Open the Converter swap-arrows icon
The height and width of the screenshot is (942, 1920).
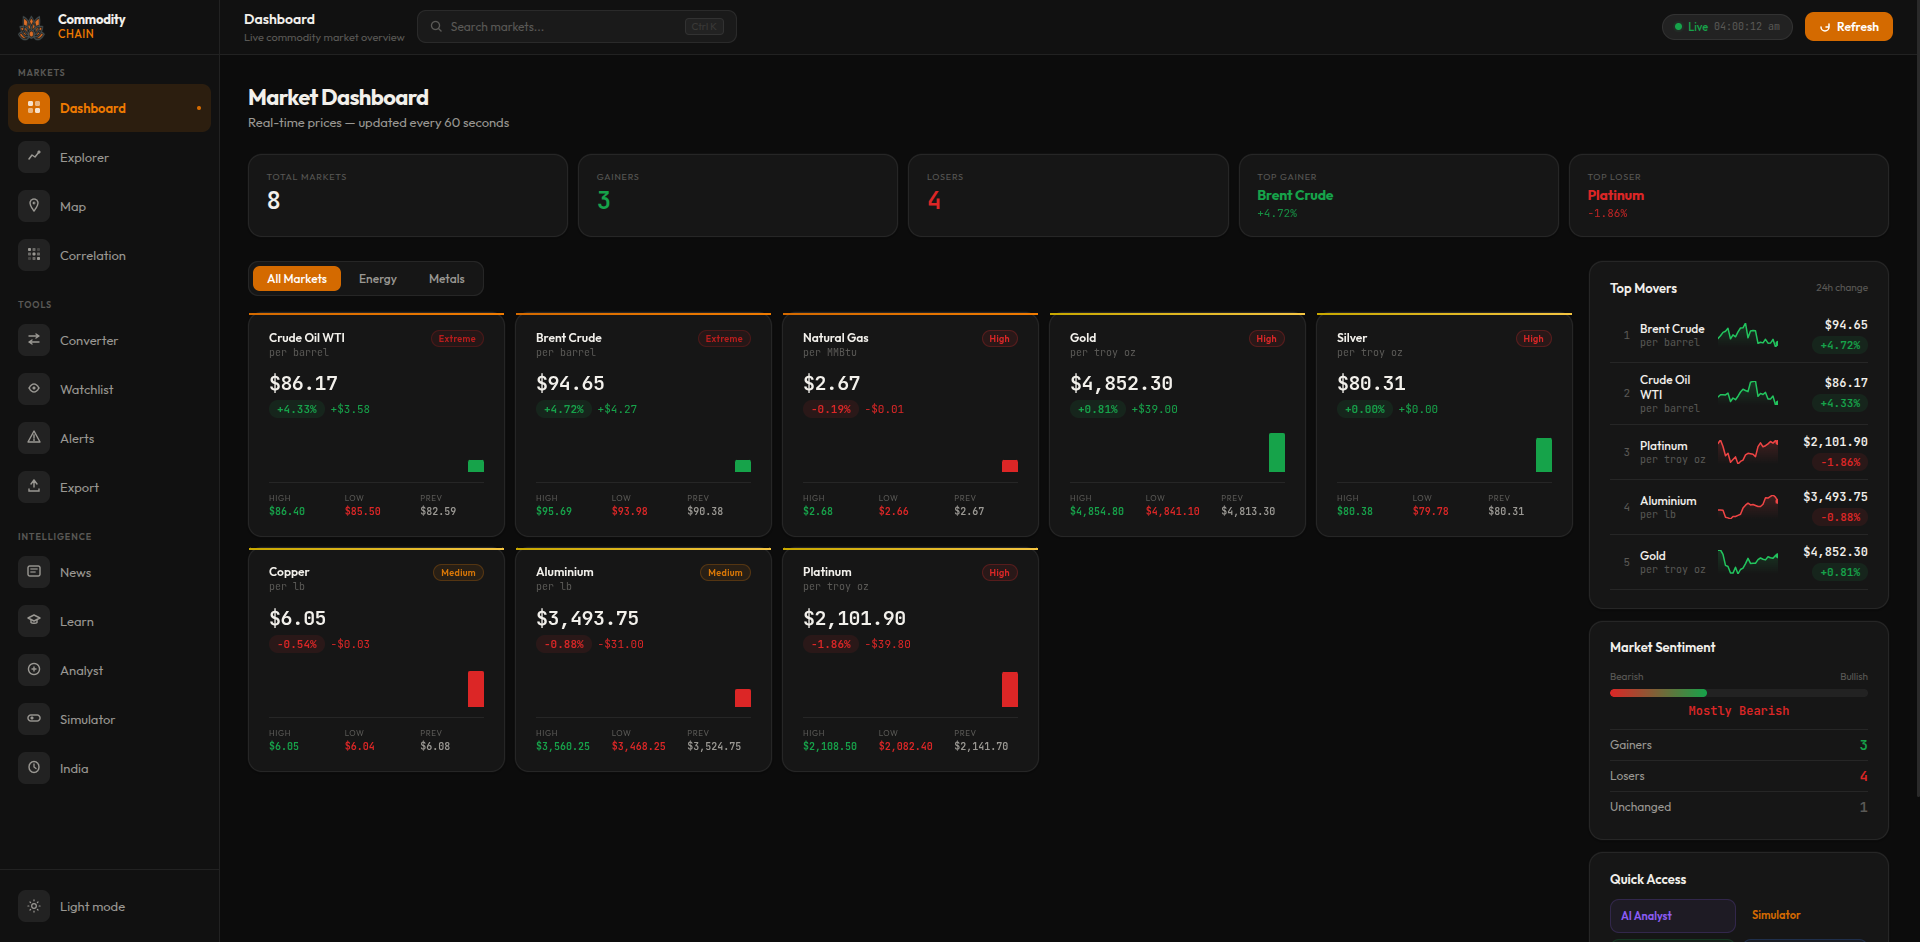pyautogui.click(x=34, y=339)
